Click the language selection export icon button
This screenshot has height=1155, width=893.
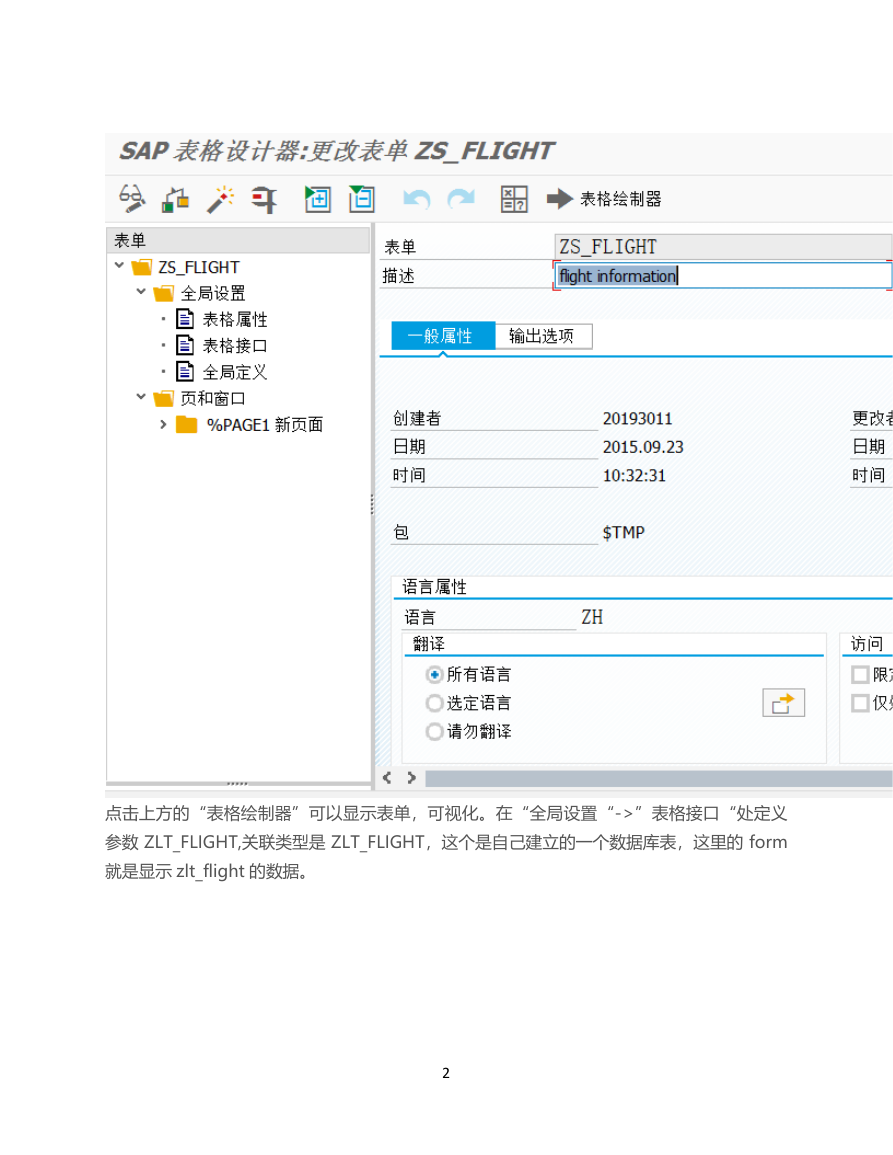click(783, 703)
